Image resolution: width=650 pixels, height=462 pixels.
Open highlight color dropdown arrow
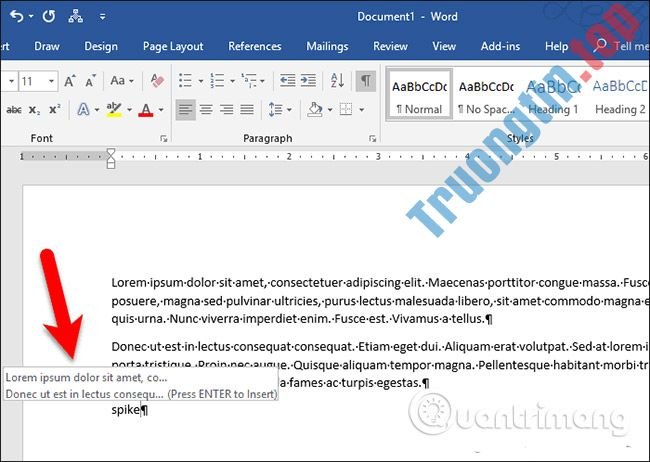(129, 110)
